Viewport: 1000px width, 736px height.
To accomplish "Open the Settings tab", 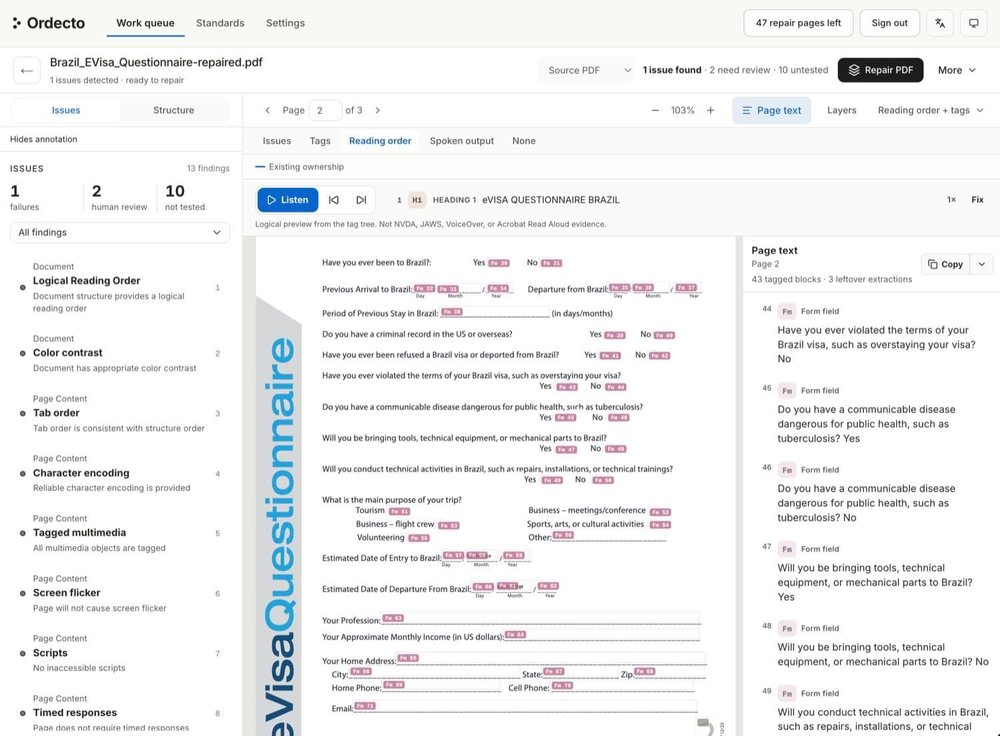I will click(285, 23).
